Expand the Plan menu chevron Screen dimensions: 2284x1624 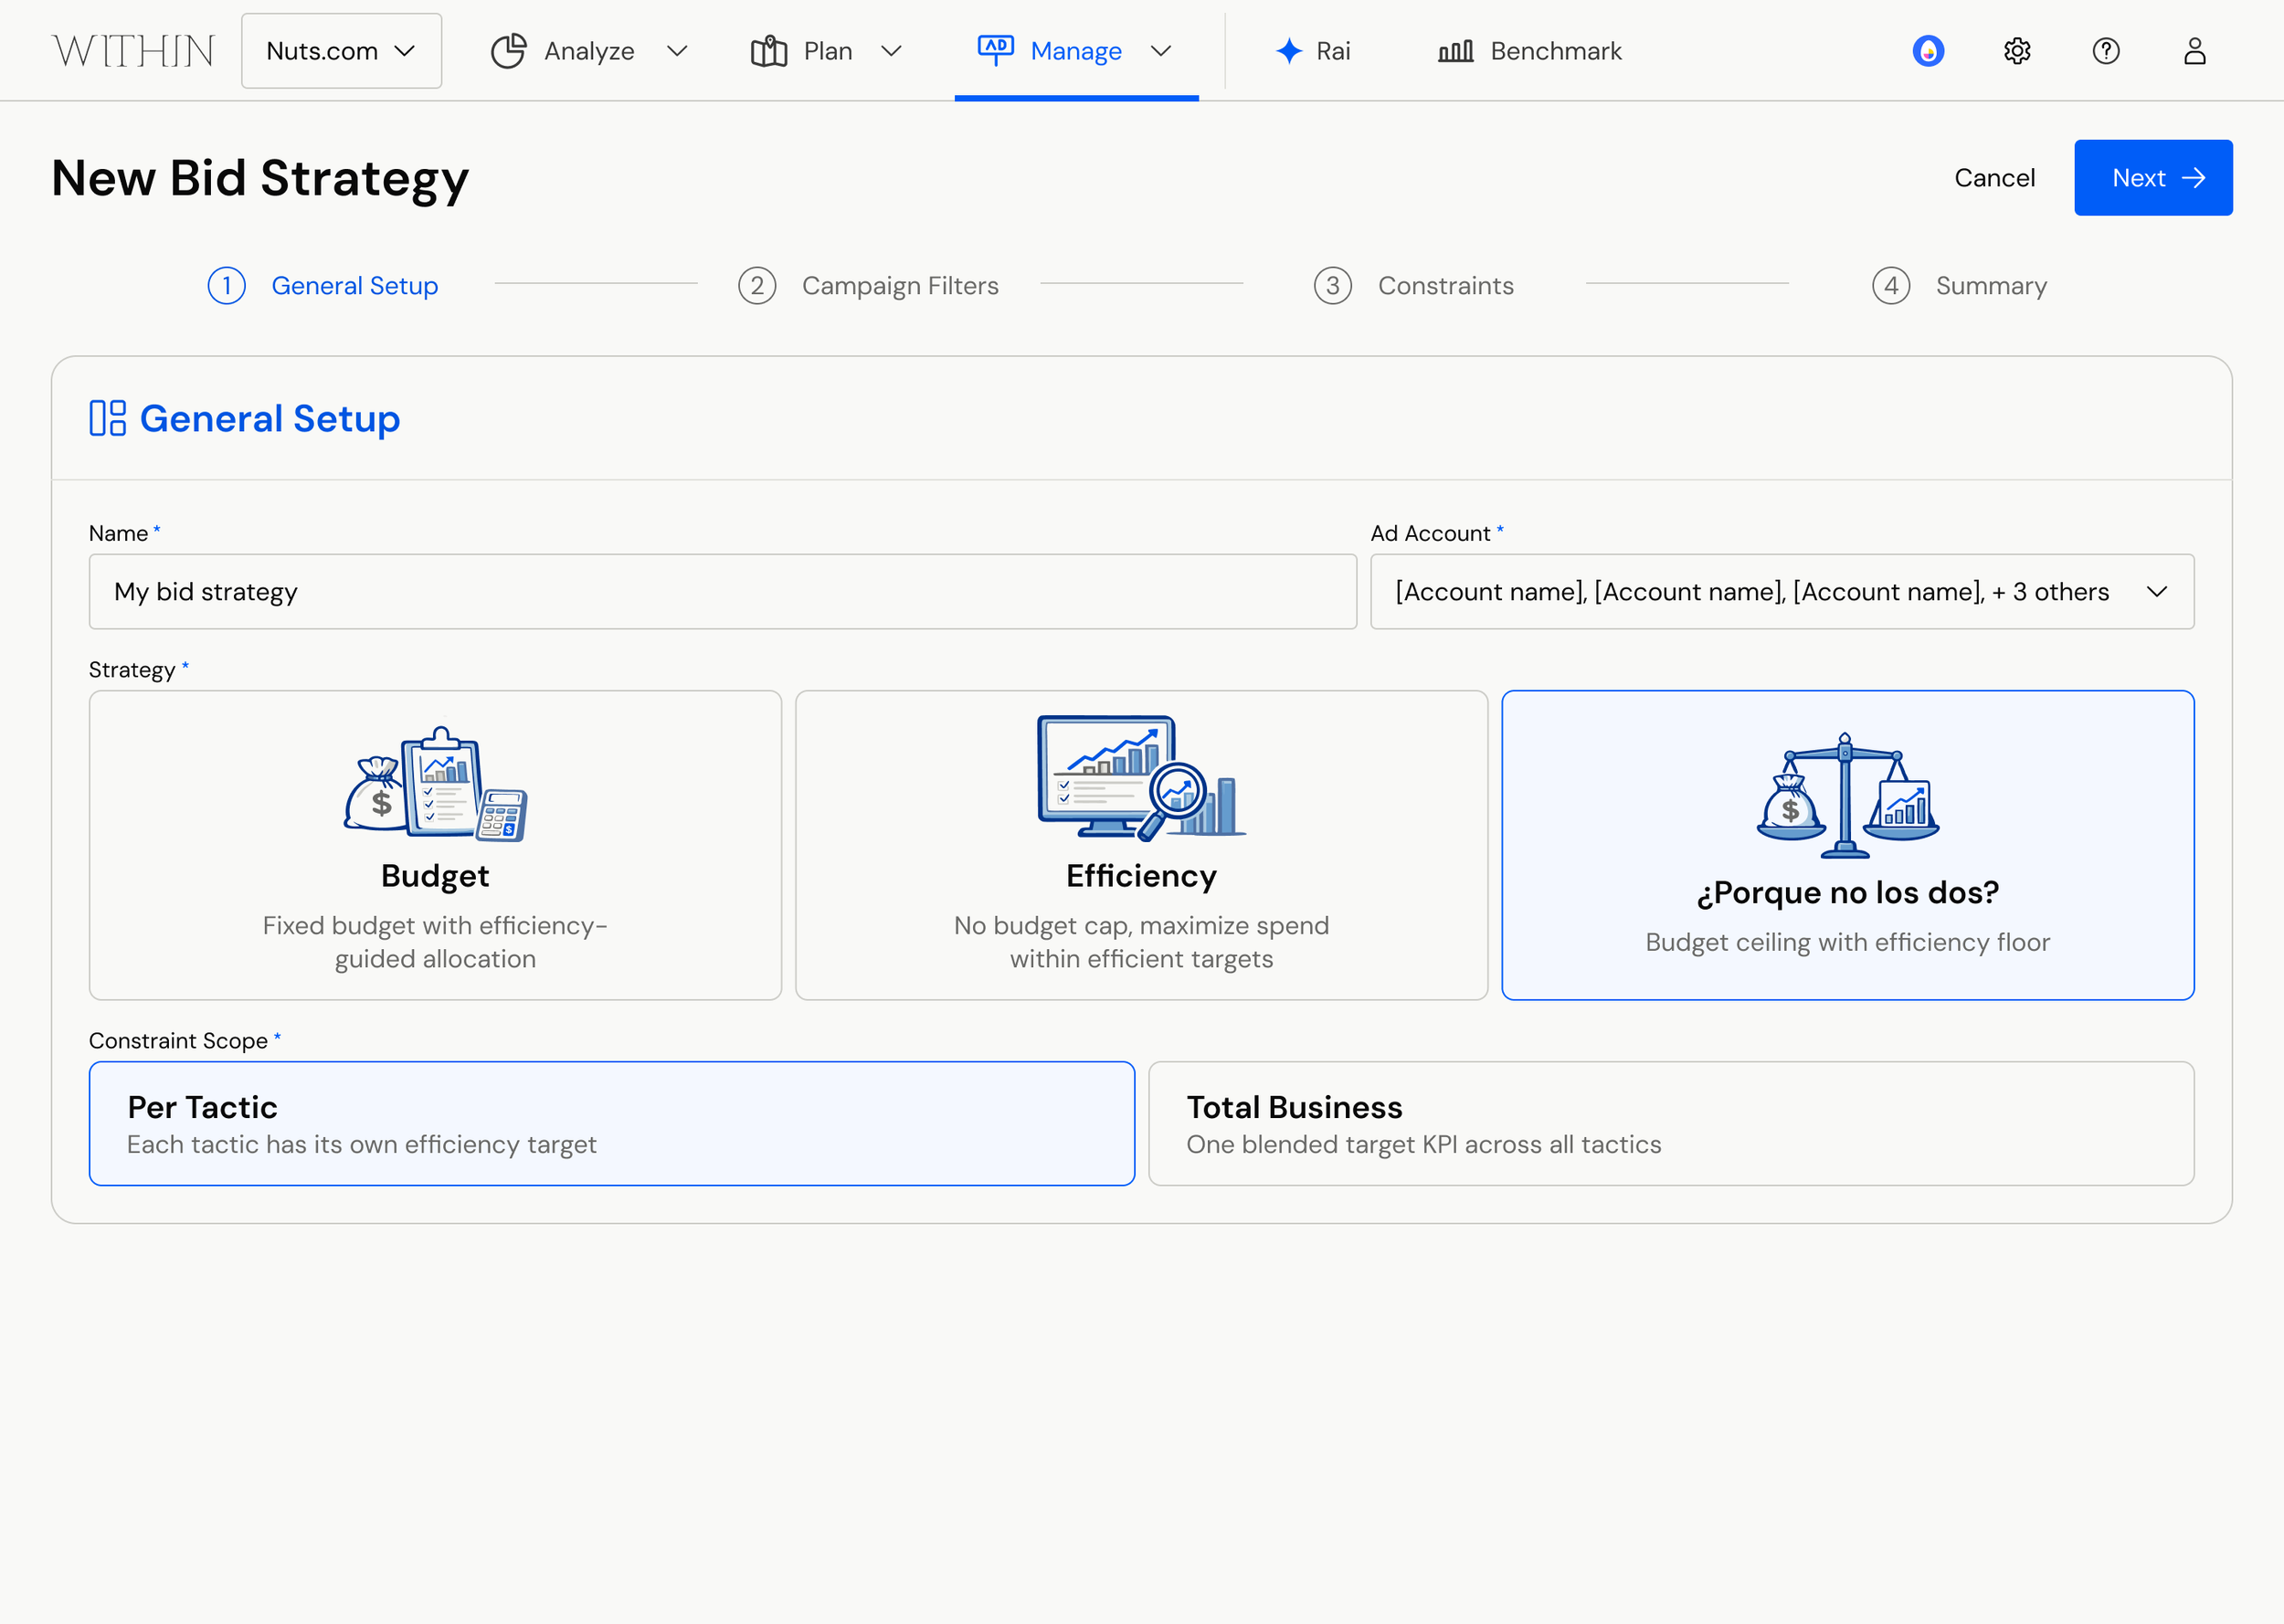coord(891,51)
